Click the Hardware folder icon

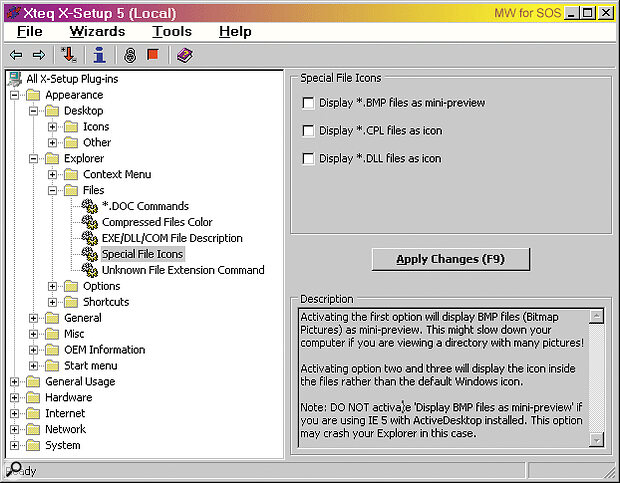pyautogui.click(x=33, y=397)
